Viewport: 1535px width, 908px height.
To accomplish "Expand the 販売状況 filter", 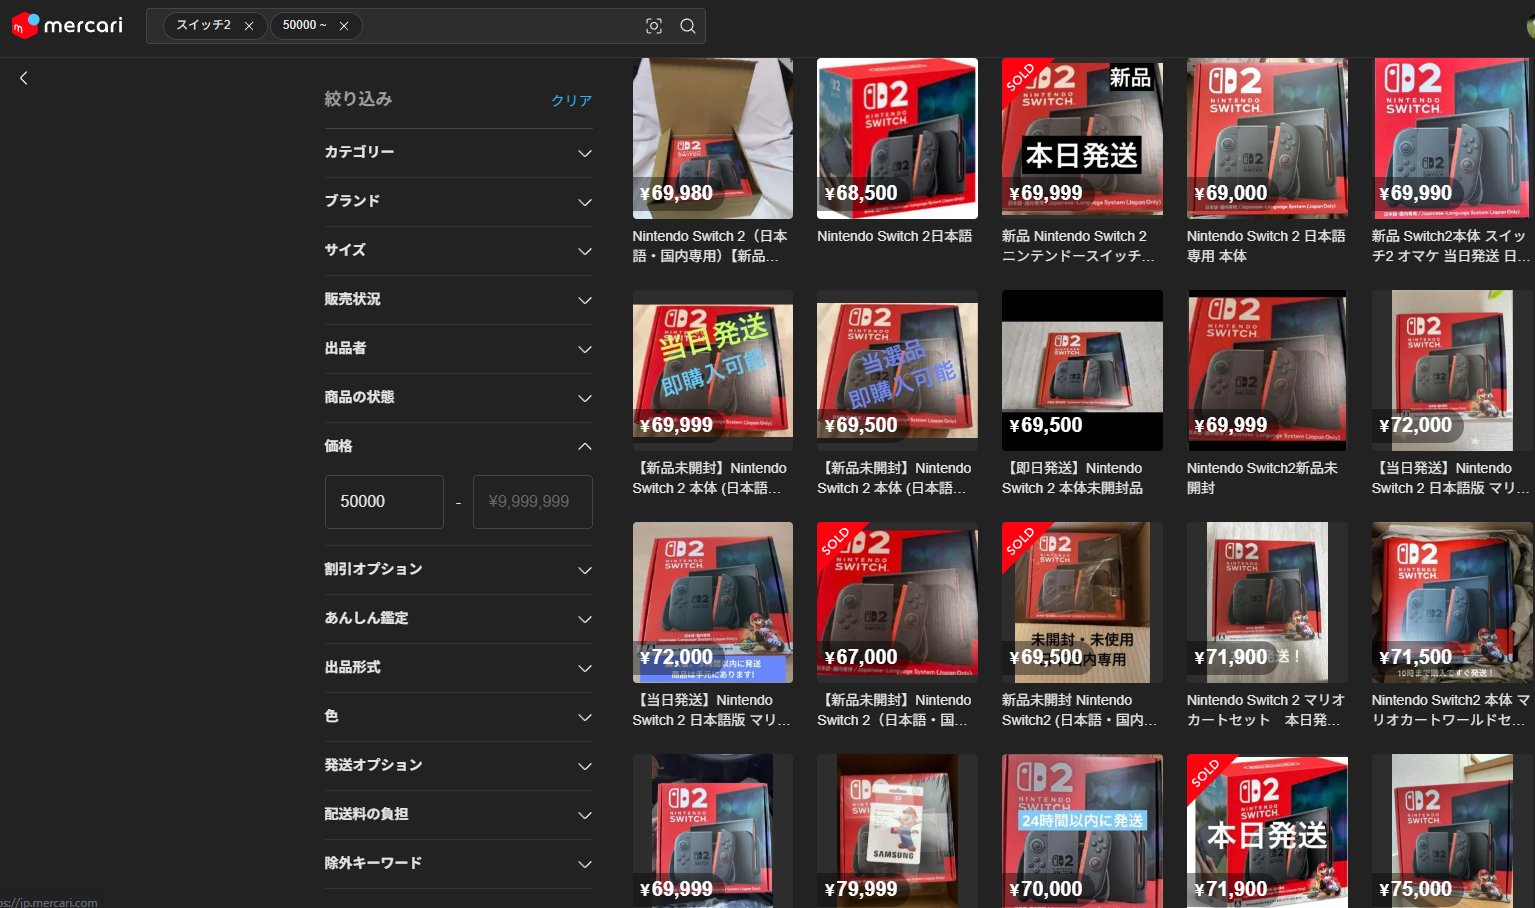I will click(x=458, y=300).
